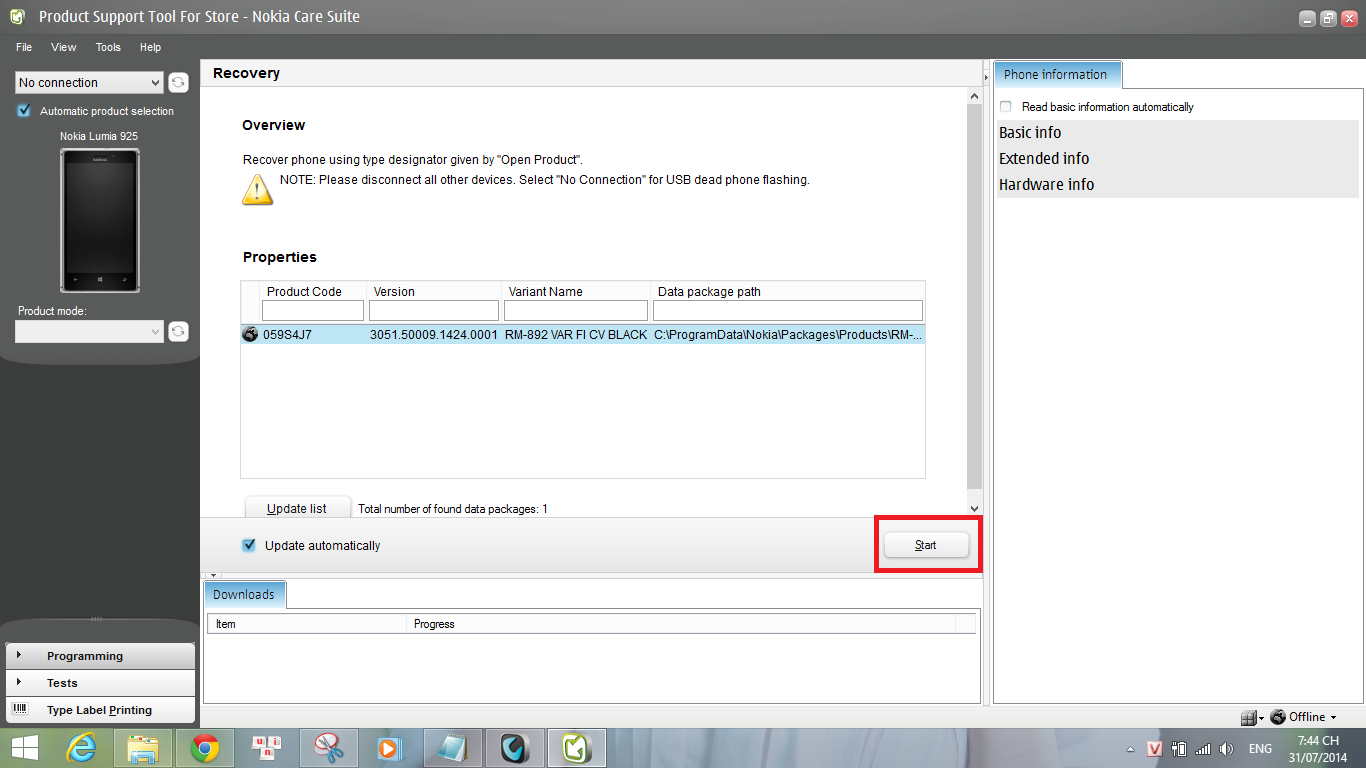Expand the Basic info section
The image size is (1366, 768).
(1177, 133)
